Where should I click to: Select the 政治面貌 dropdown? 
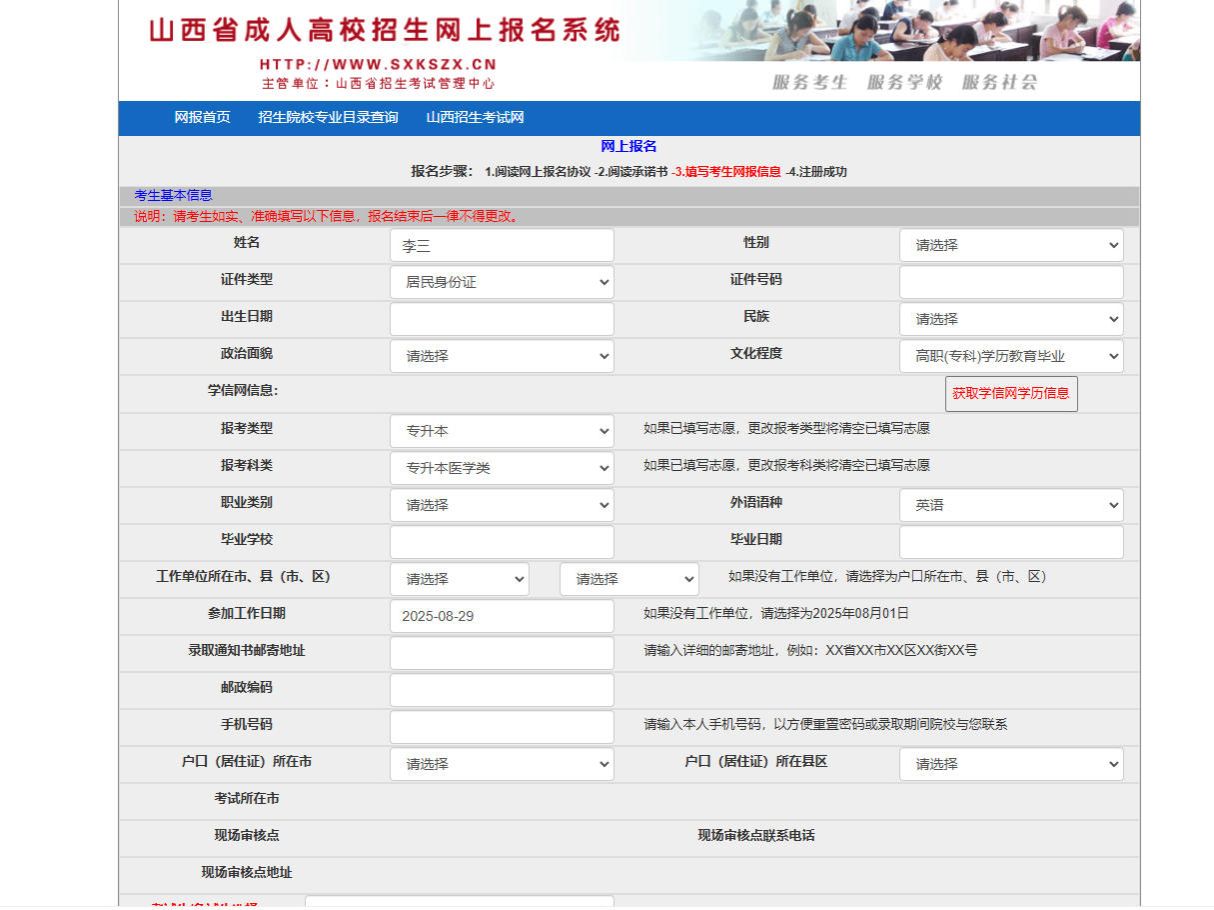coord(501,356)
